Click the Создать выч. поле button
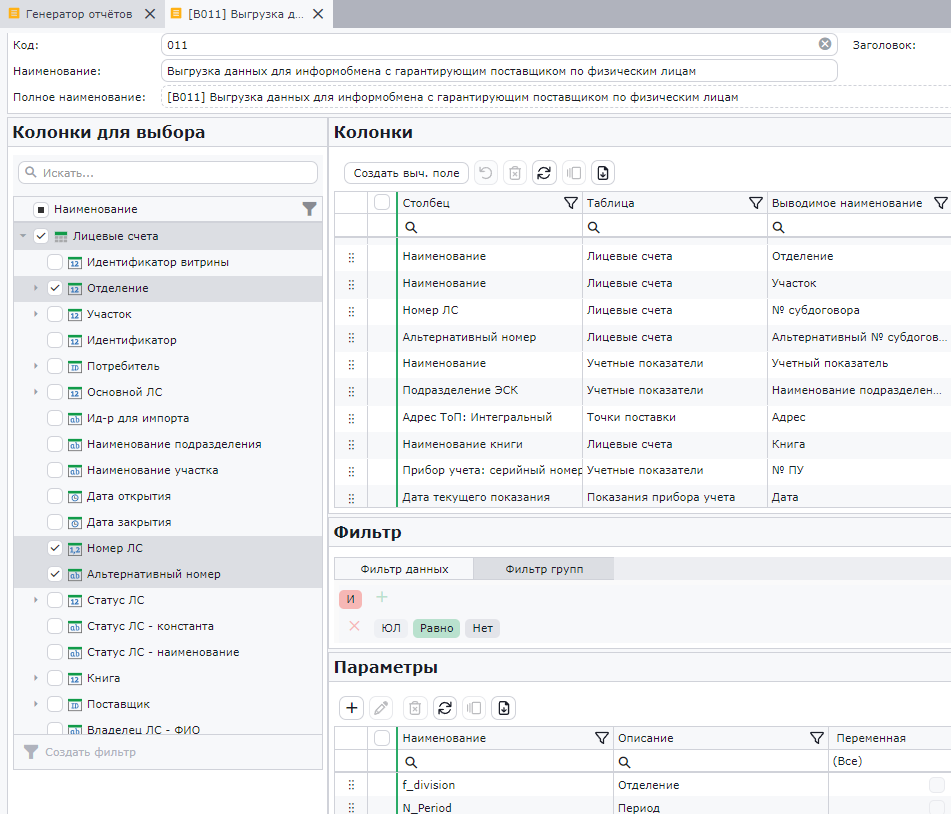 click(x=406, y=173)
